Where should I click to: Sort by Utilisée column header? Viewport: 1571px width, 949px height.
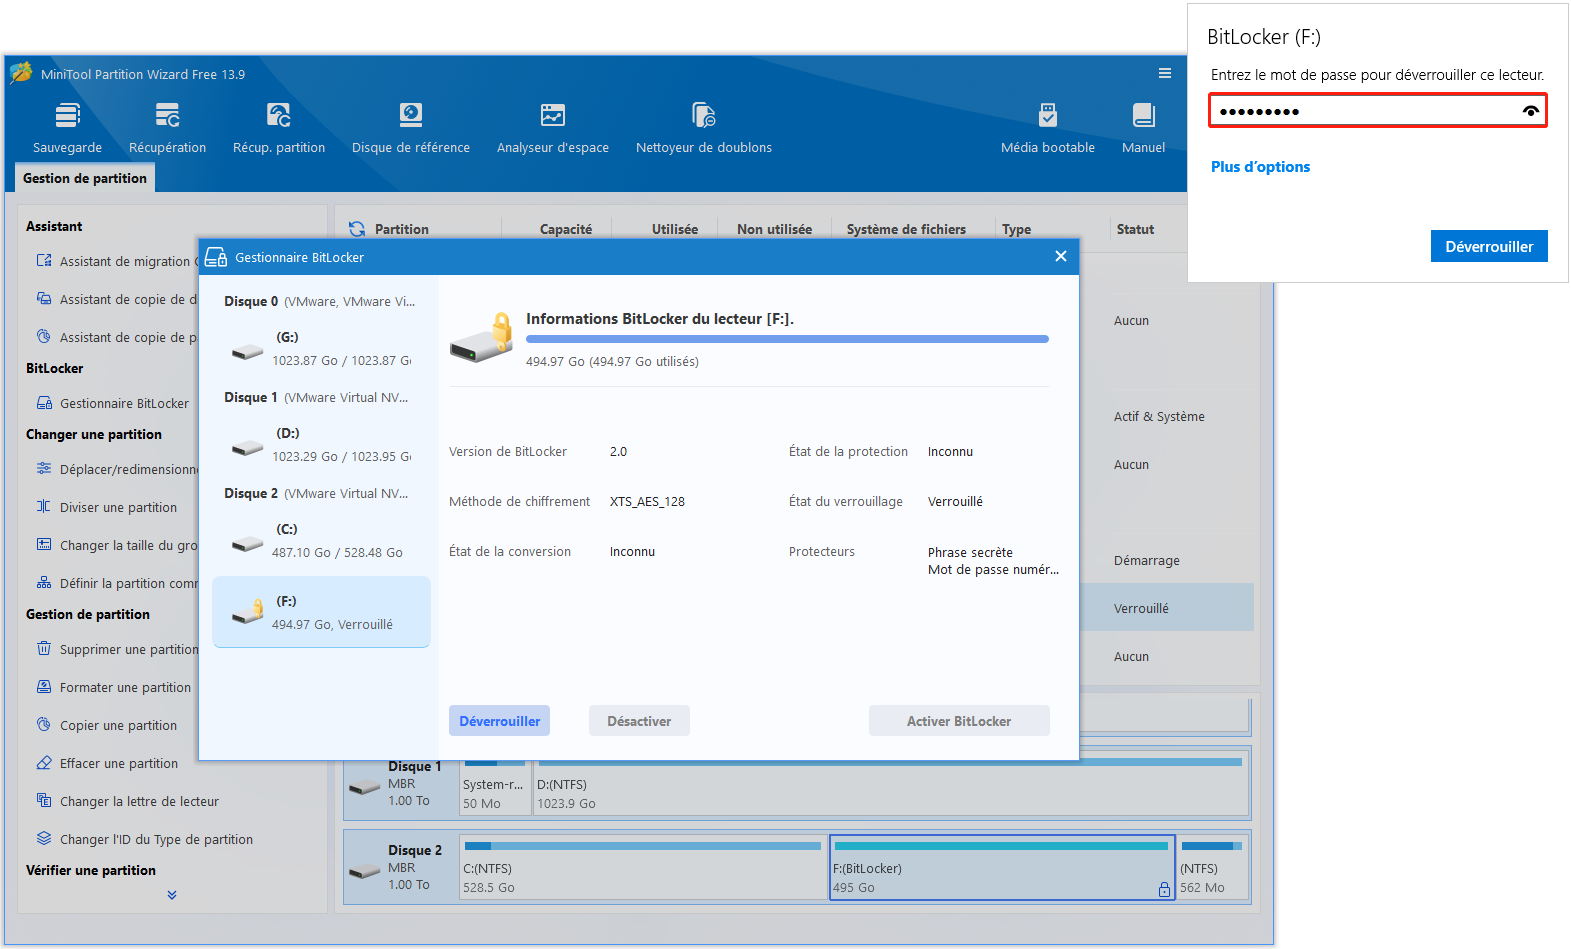tap(675, 229)
